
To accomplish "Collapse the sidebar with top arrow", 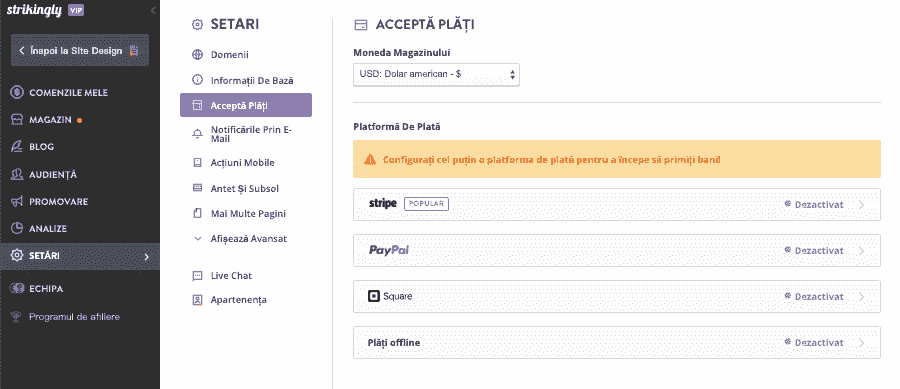I will [x=153, y=10].
